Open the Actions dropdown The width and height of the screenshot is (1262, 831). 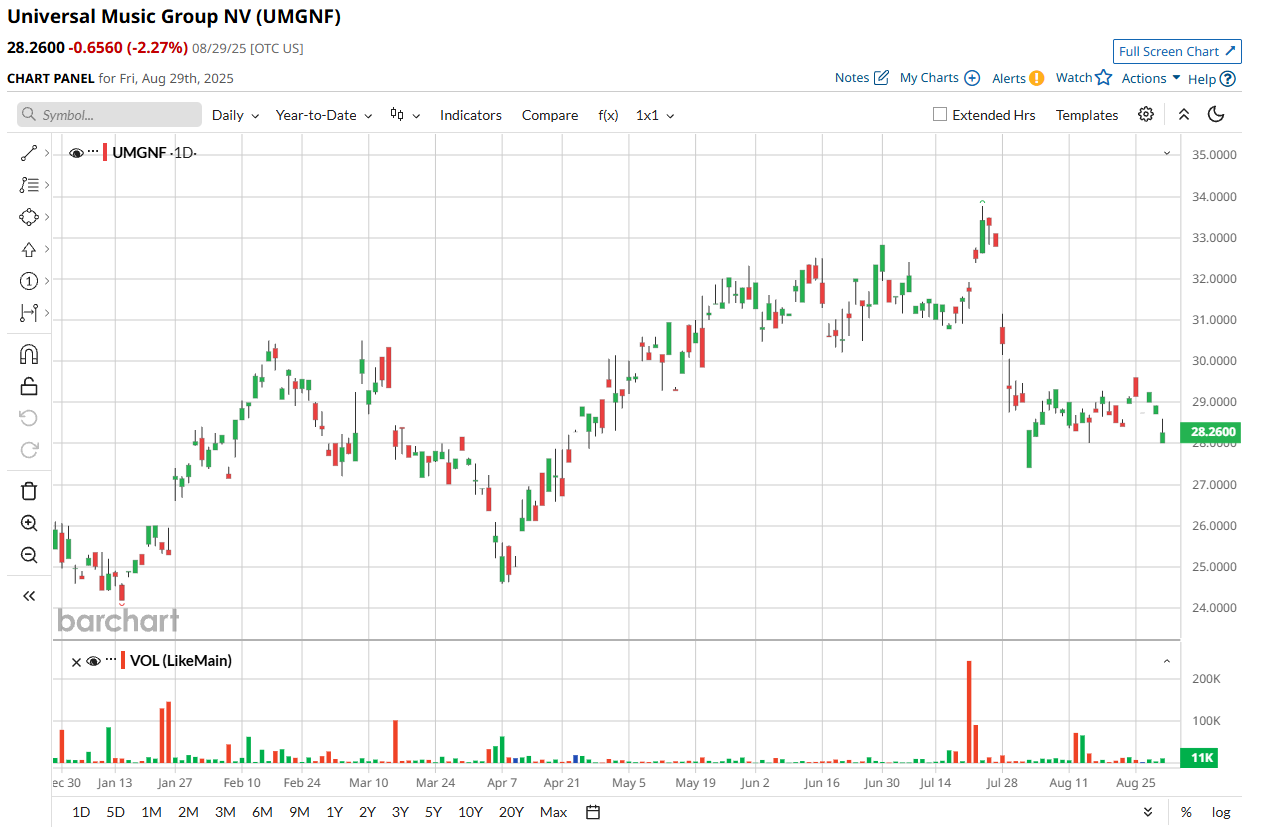(1151, 78)
